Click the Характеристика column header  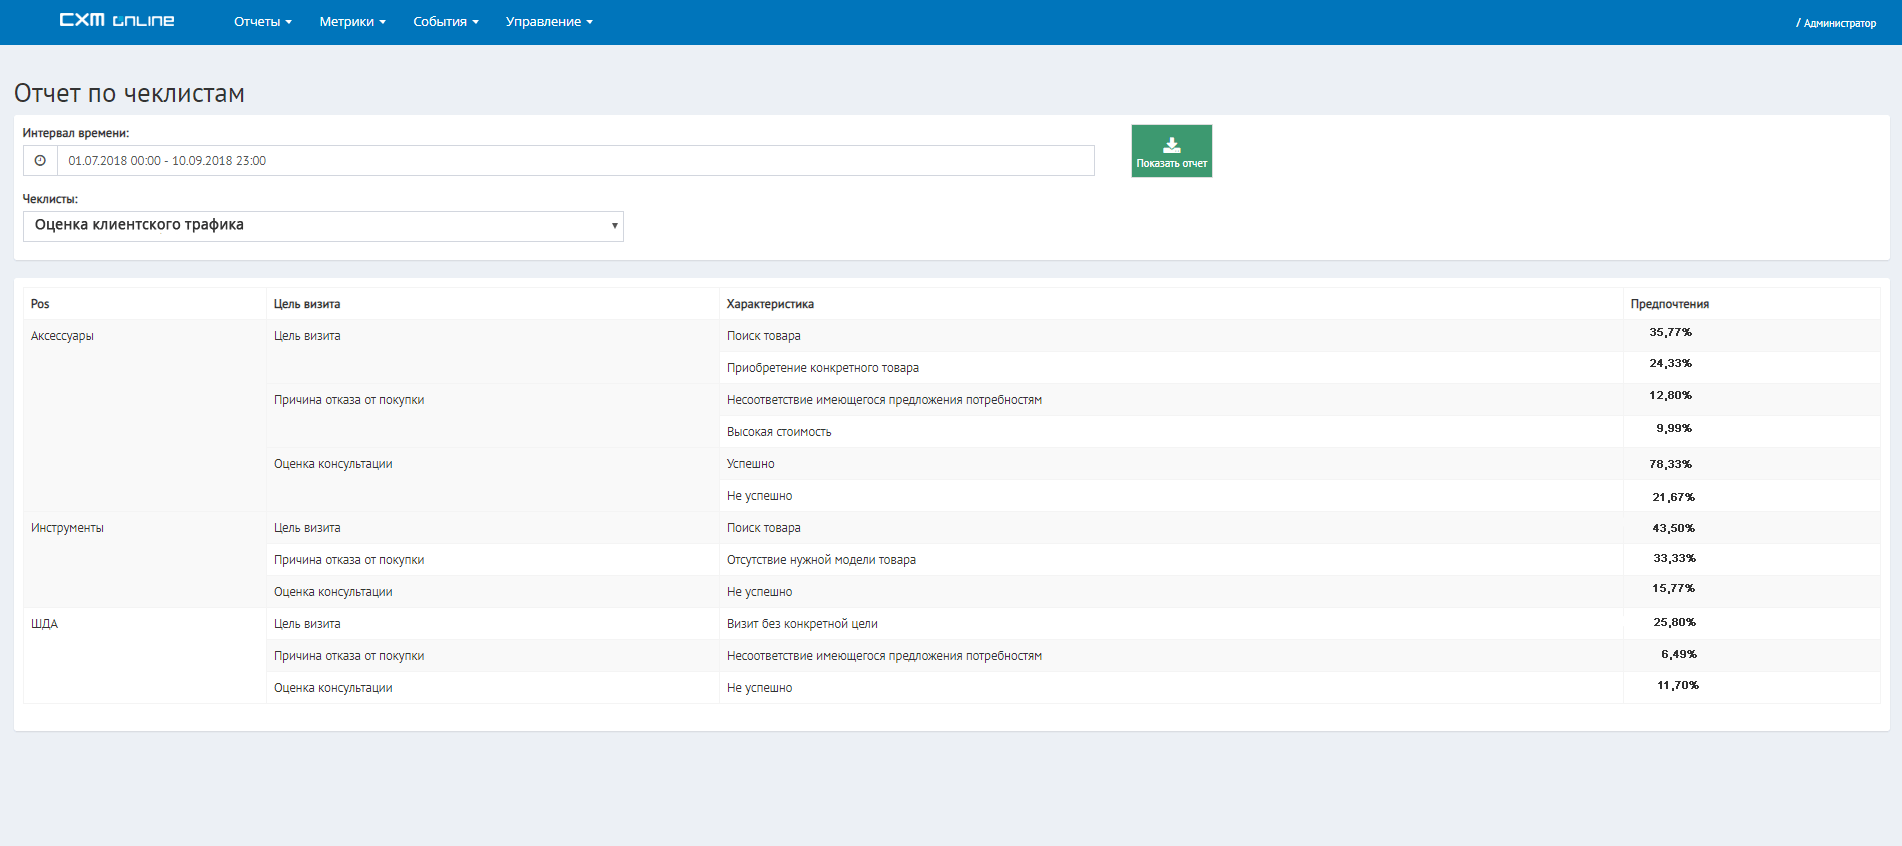(770, 304)
